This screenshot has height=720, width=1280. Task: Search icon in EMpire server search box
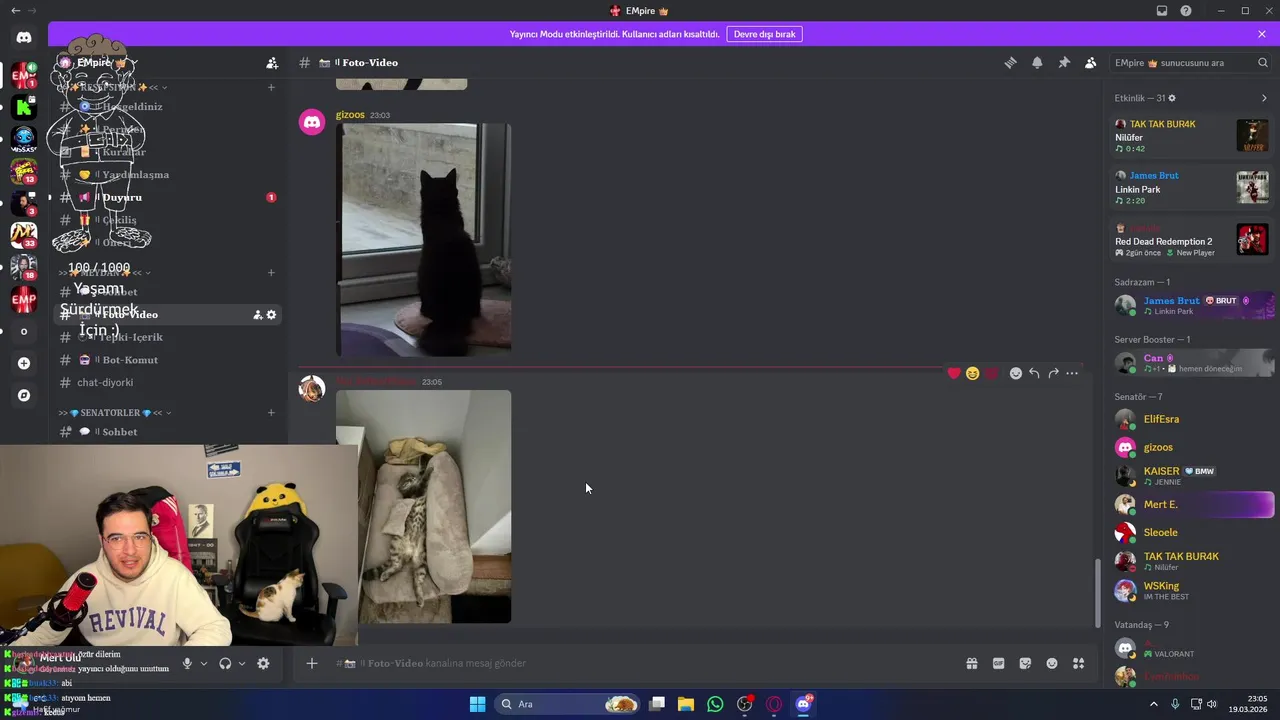click(x=1263, y=63)
